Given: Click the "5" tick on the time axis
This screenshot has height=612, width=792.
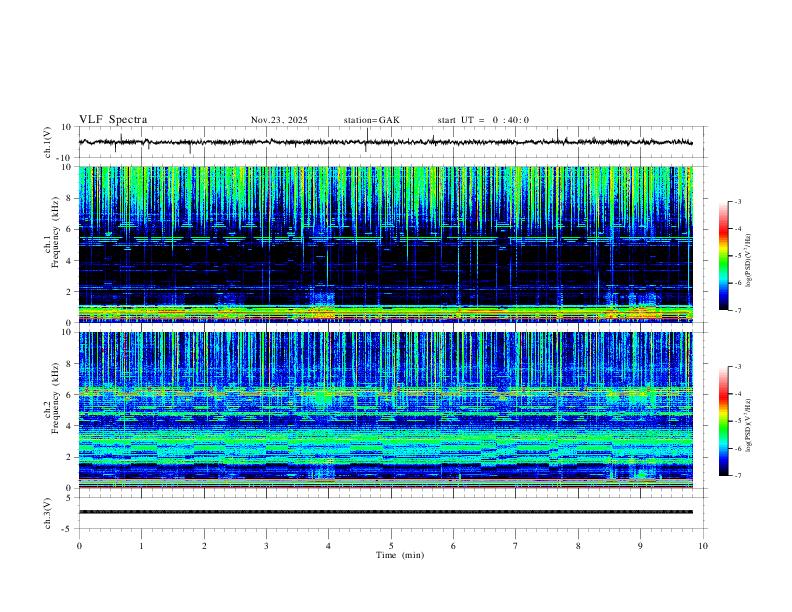Looking at the screenshot, I should [x=391, y=546].
